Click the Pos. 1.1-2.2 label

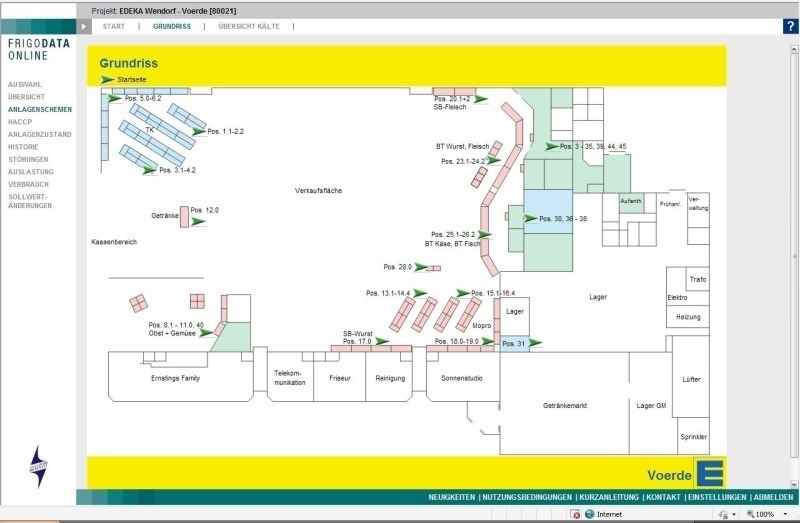[226, 131]
